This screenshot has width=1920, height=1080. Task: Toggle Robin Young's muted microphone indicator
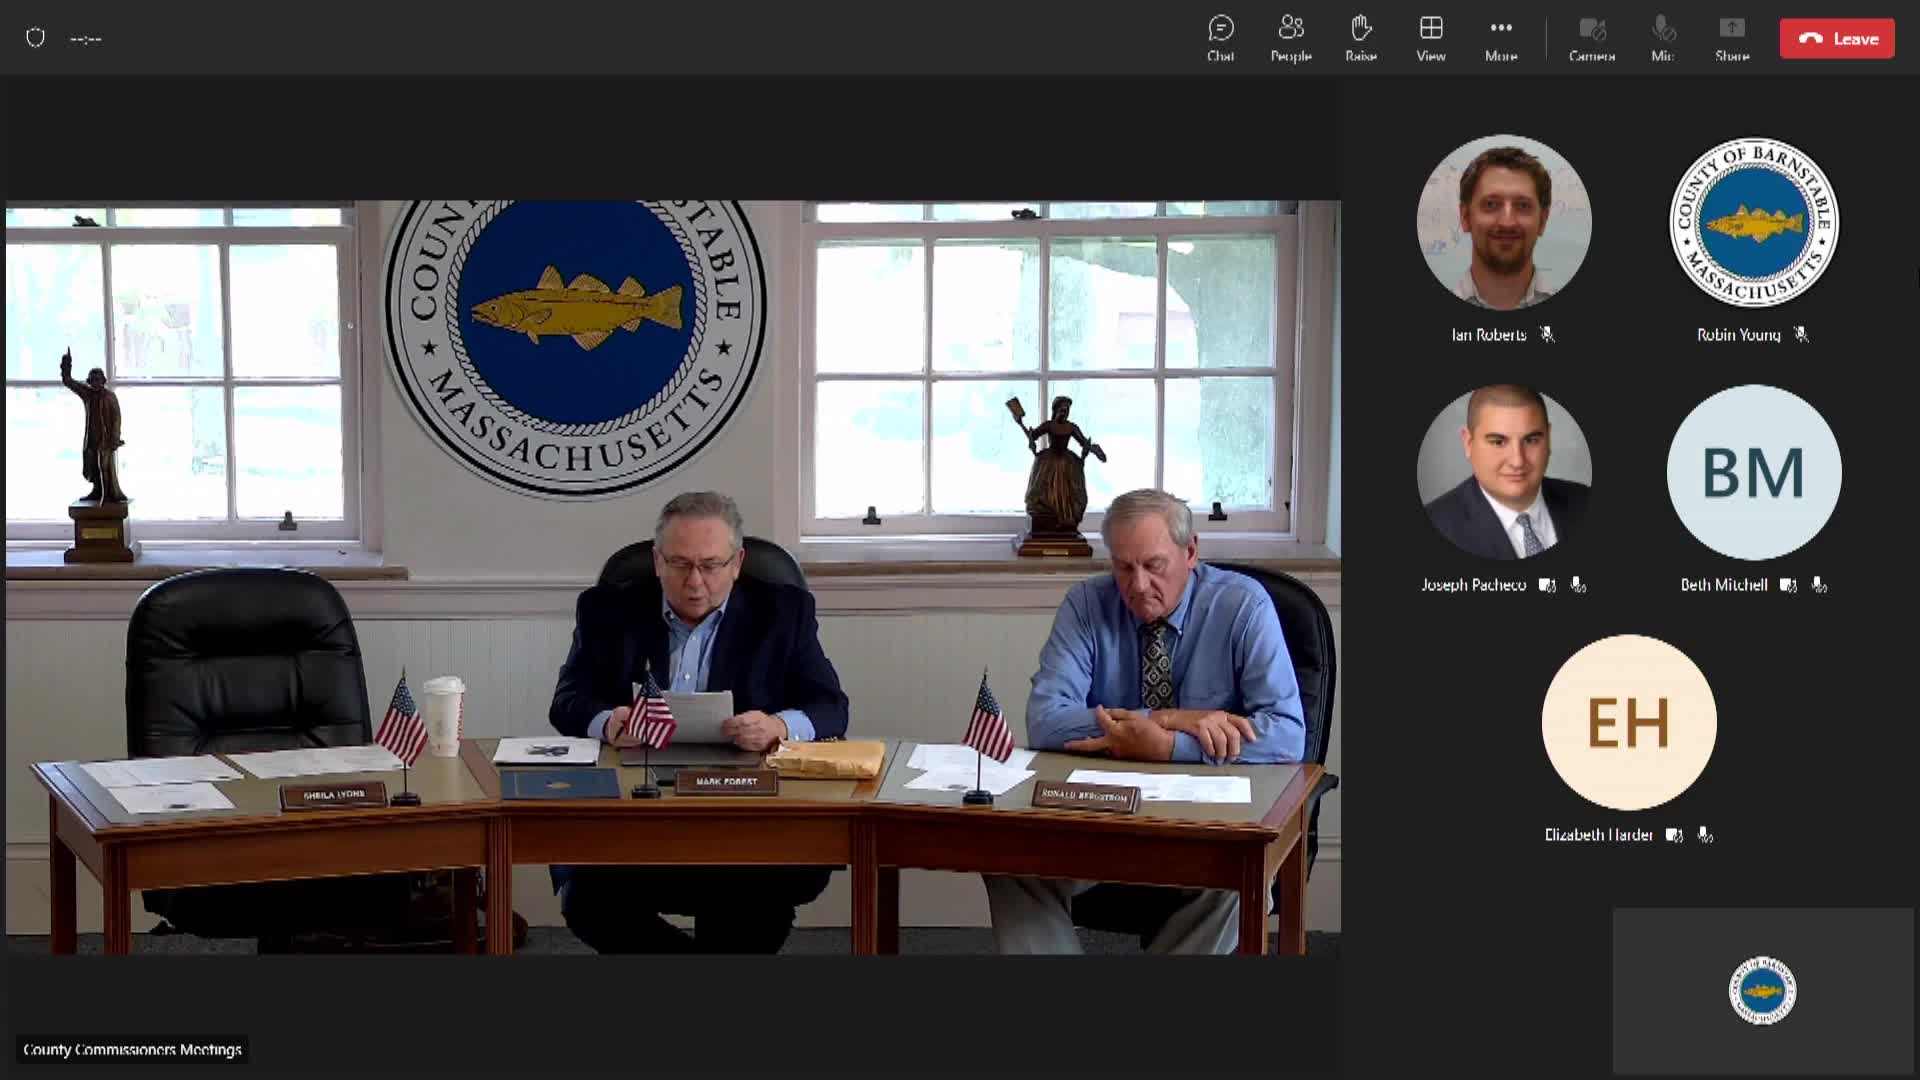click(1801, 335)
